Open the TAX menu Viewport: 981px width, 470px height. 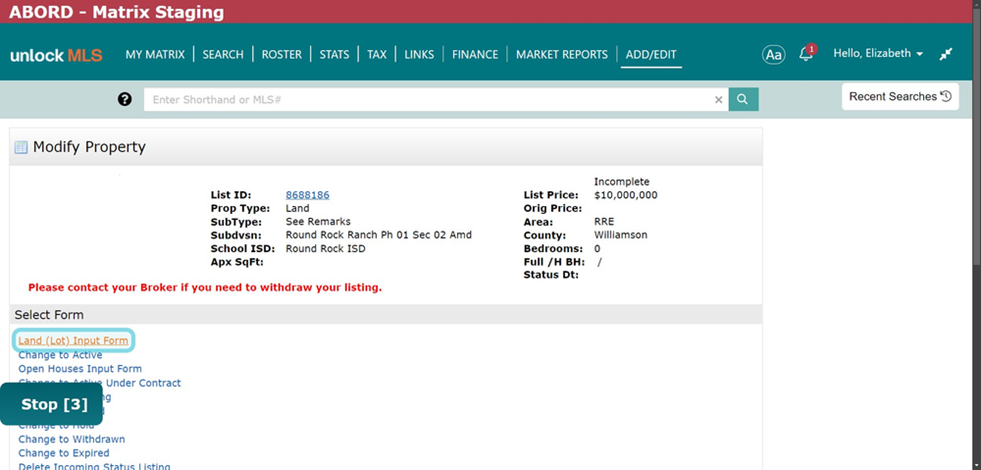(x=377, y=54)
